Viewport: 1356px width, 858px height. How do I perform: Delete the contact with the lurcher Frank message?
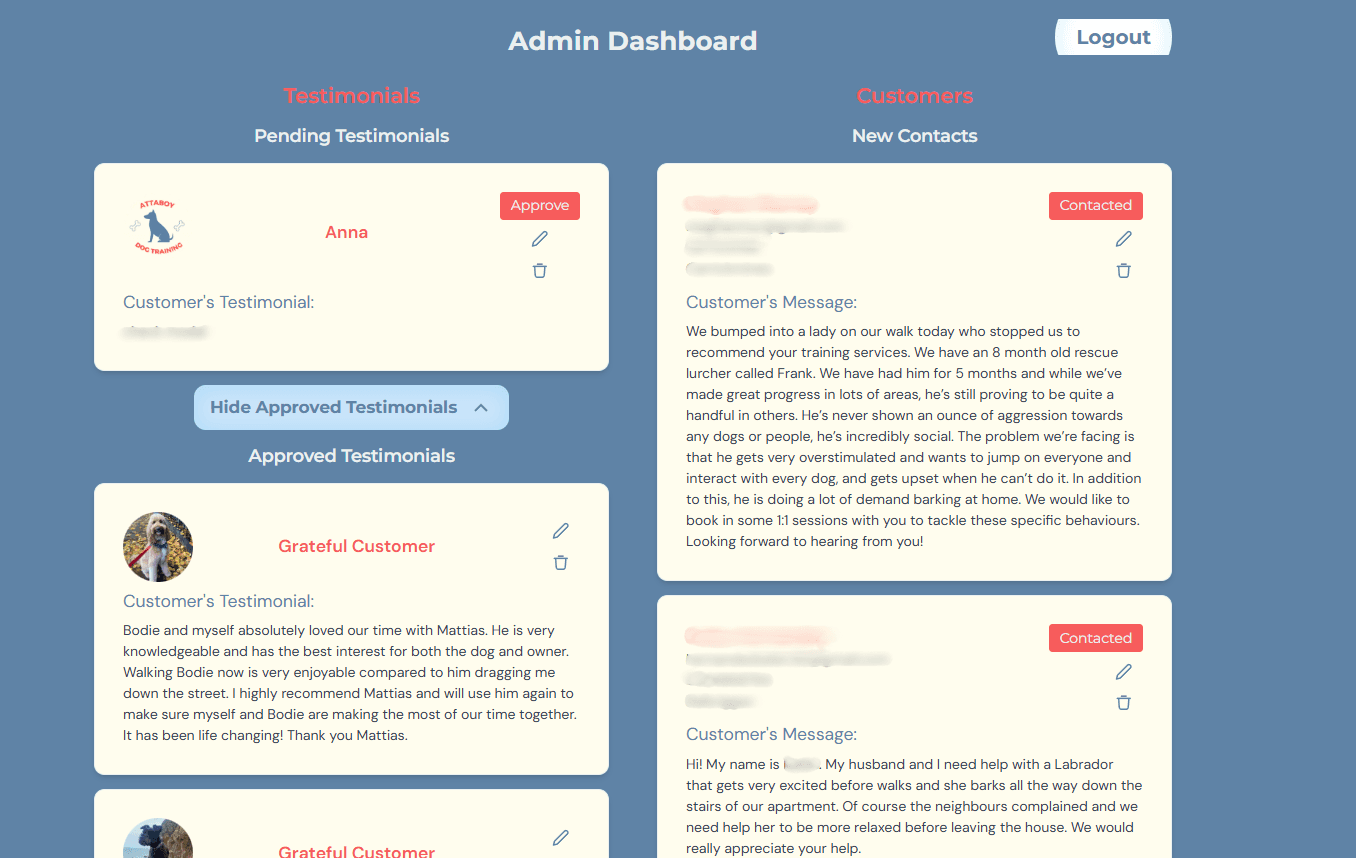click(x=1124, y=270)
